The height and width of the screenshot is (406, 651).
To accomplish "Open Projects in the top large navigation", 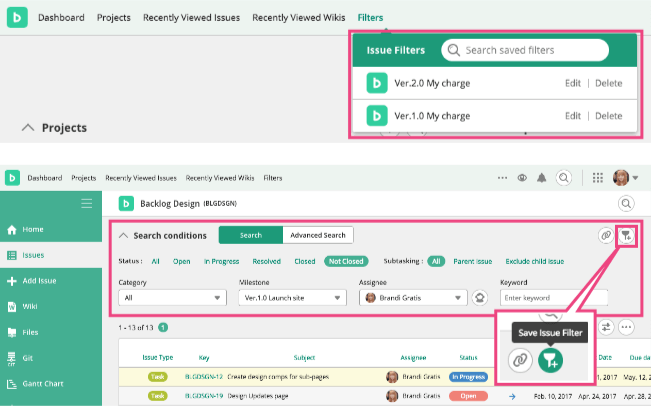I will [x=113, y=18].
